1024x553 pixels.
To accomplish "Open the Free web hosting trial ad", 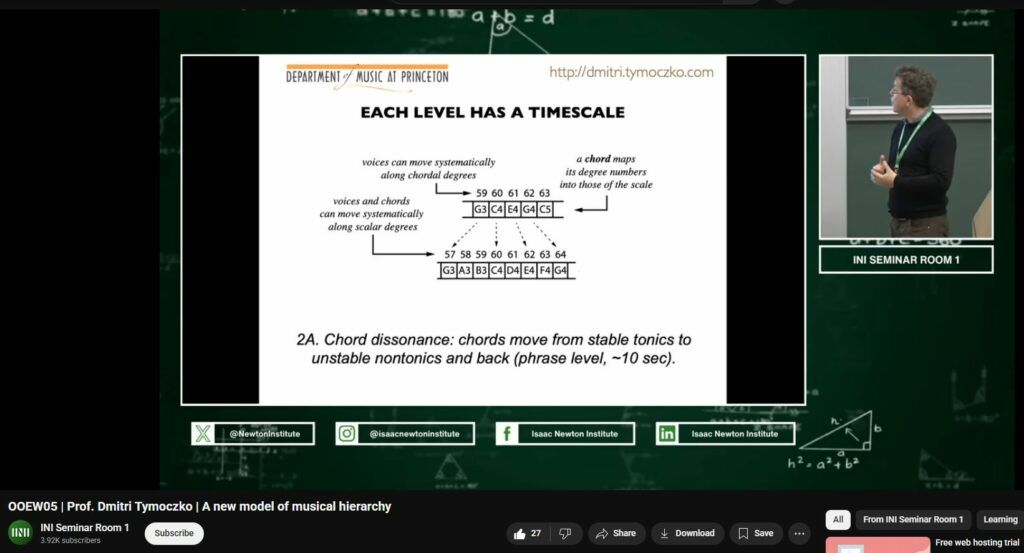I will coord(978,542).
